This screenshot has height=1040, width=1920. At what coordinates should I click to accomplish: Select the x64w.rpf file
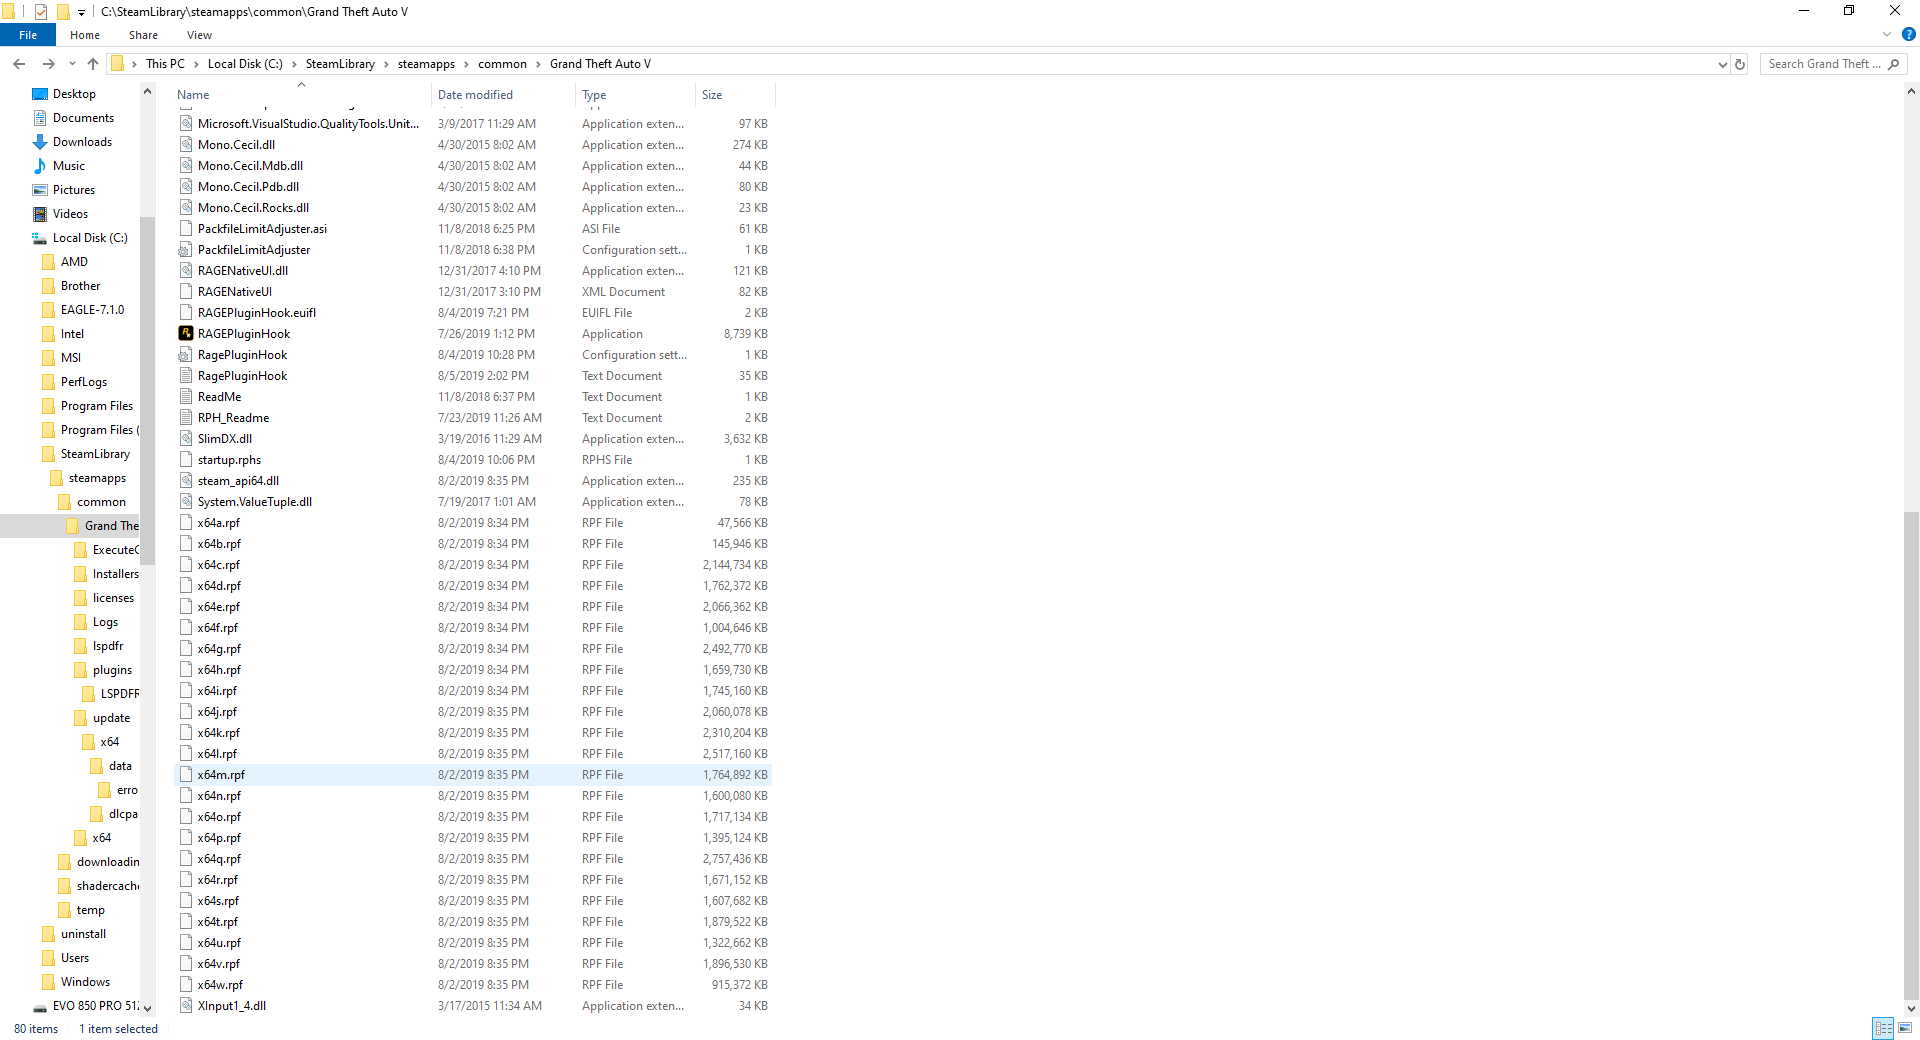[474, 985]
